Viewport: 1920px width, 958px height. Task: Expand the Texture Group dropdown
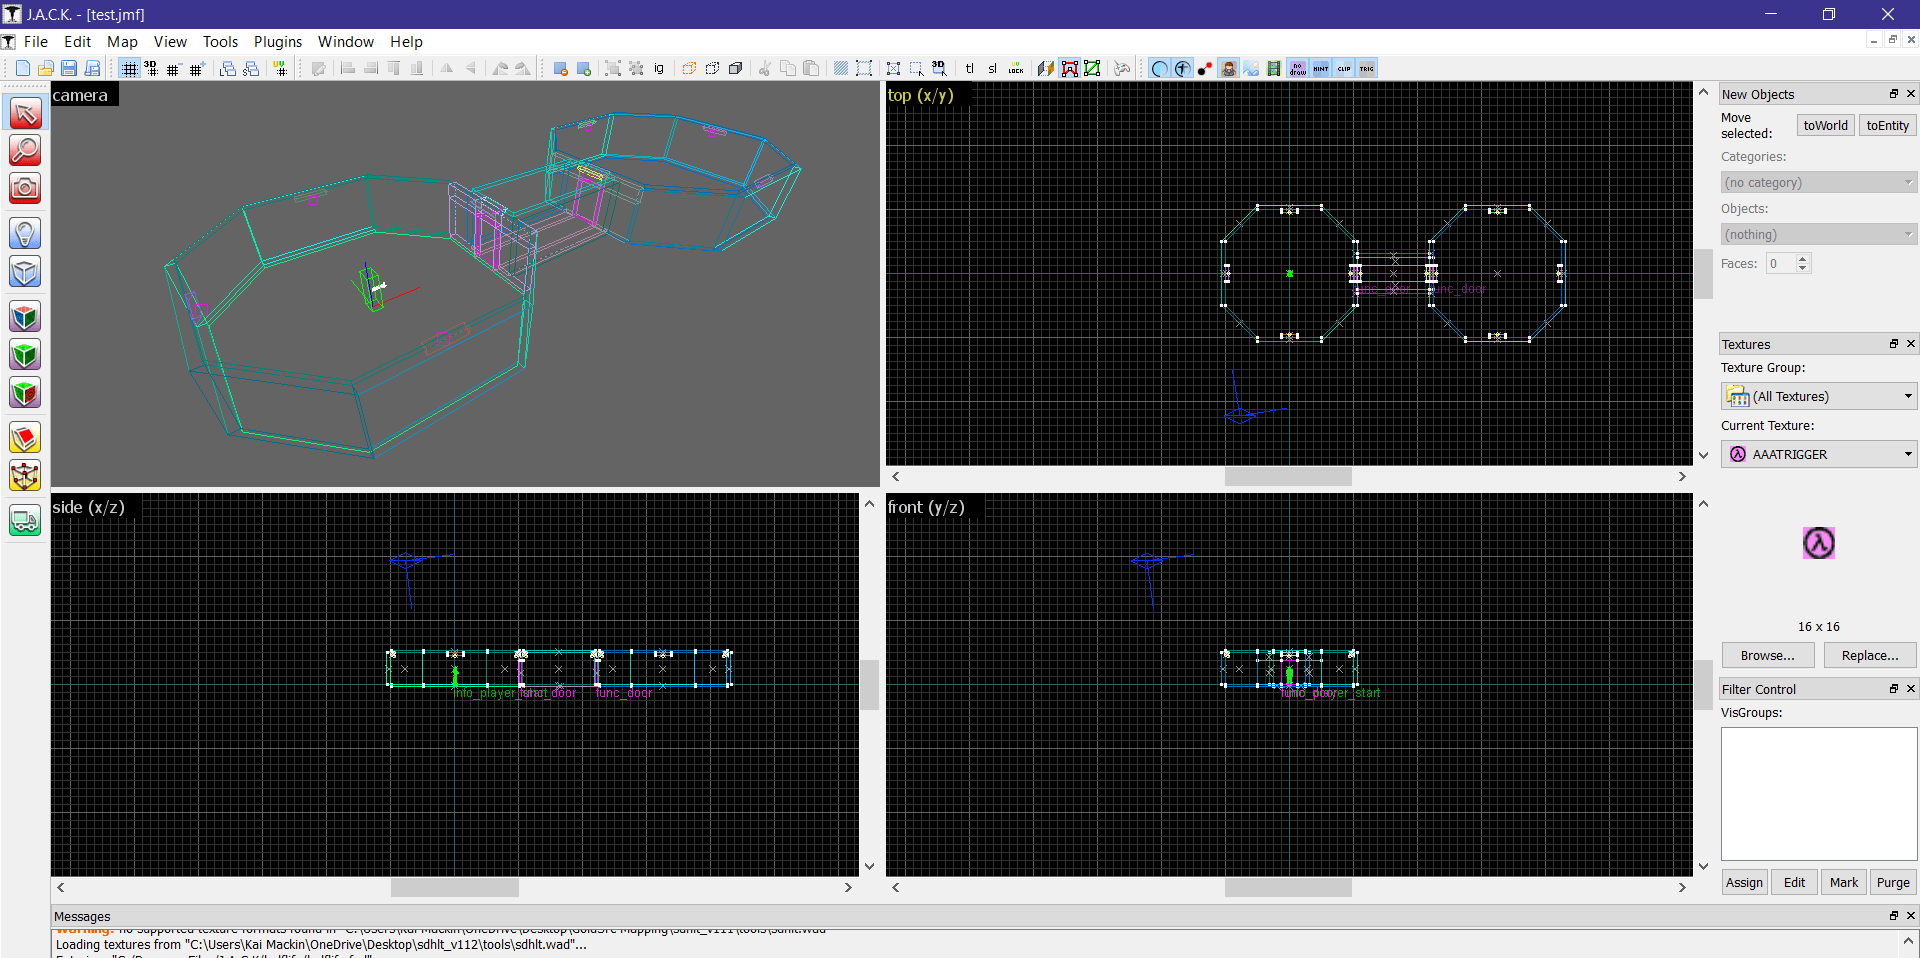1818,396
